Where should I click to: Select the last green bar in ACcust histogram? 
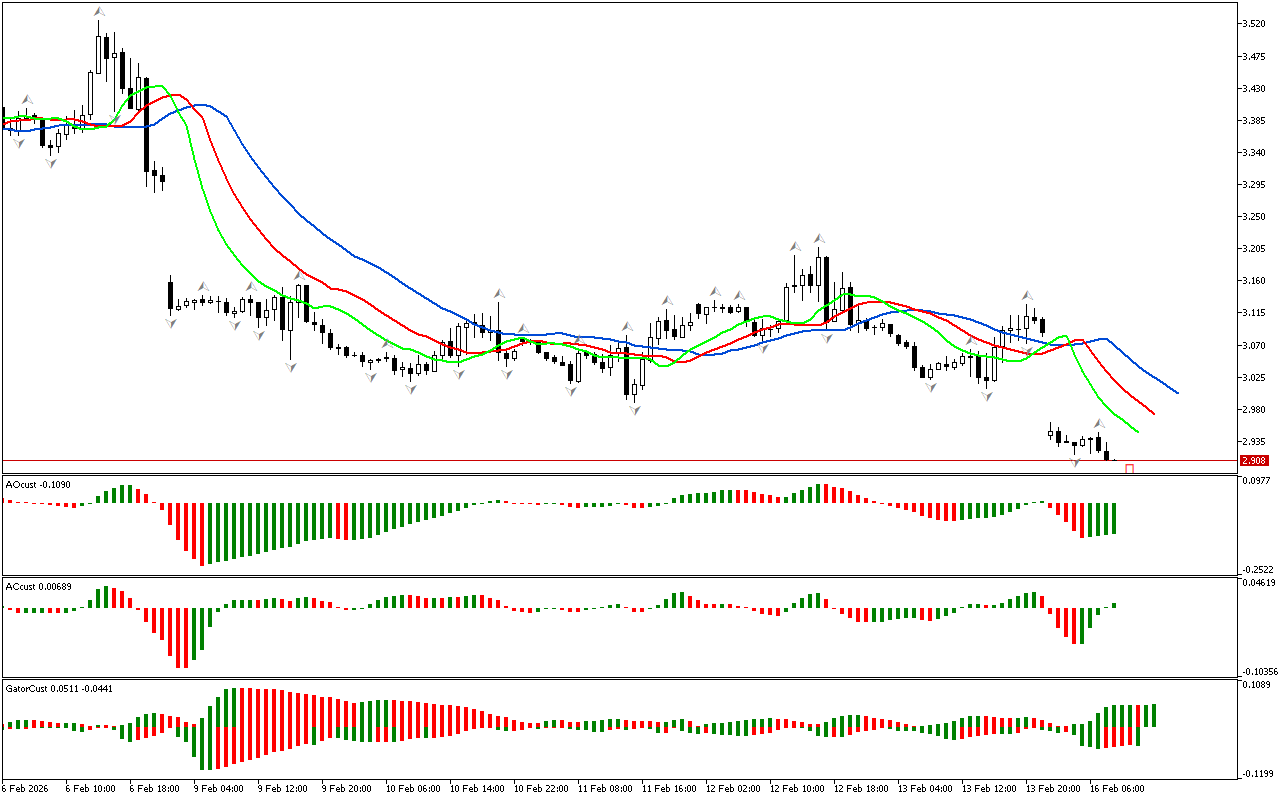pyautogui.click(x=1114, y=605)
